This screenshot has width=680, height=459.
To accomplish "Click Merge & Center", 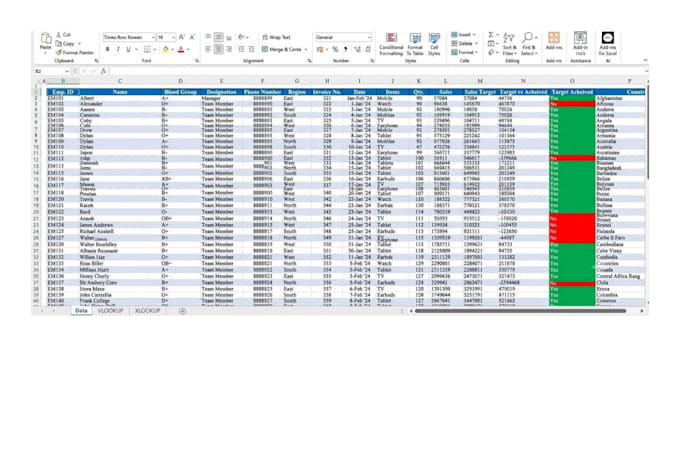I will [284, 49].
